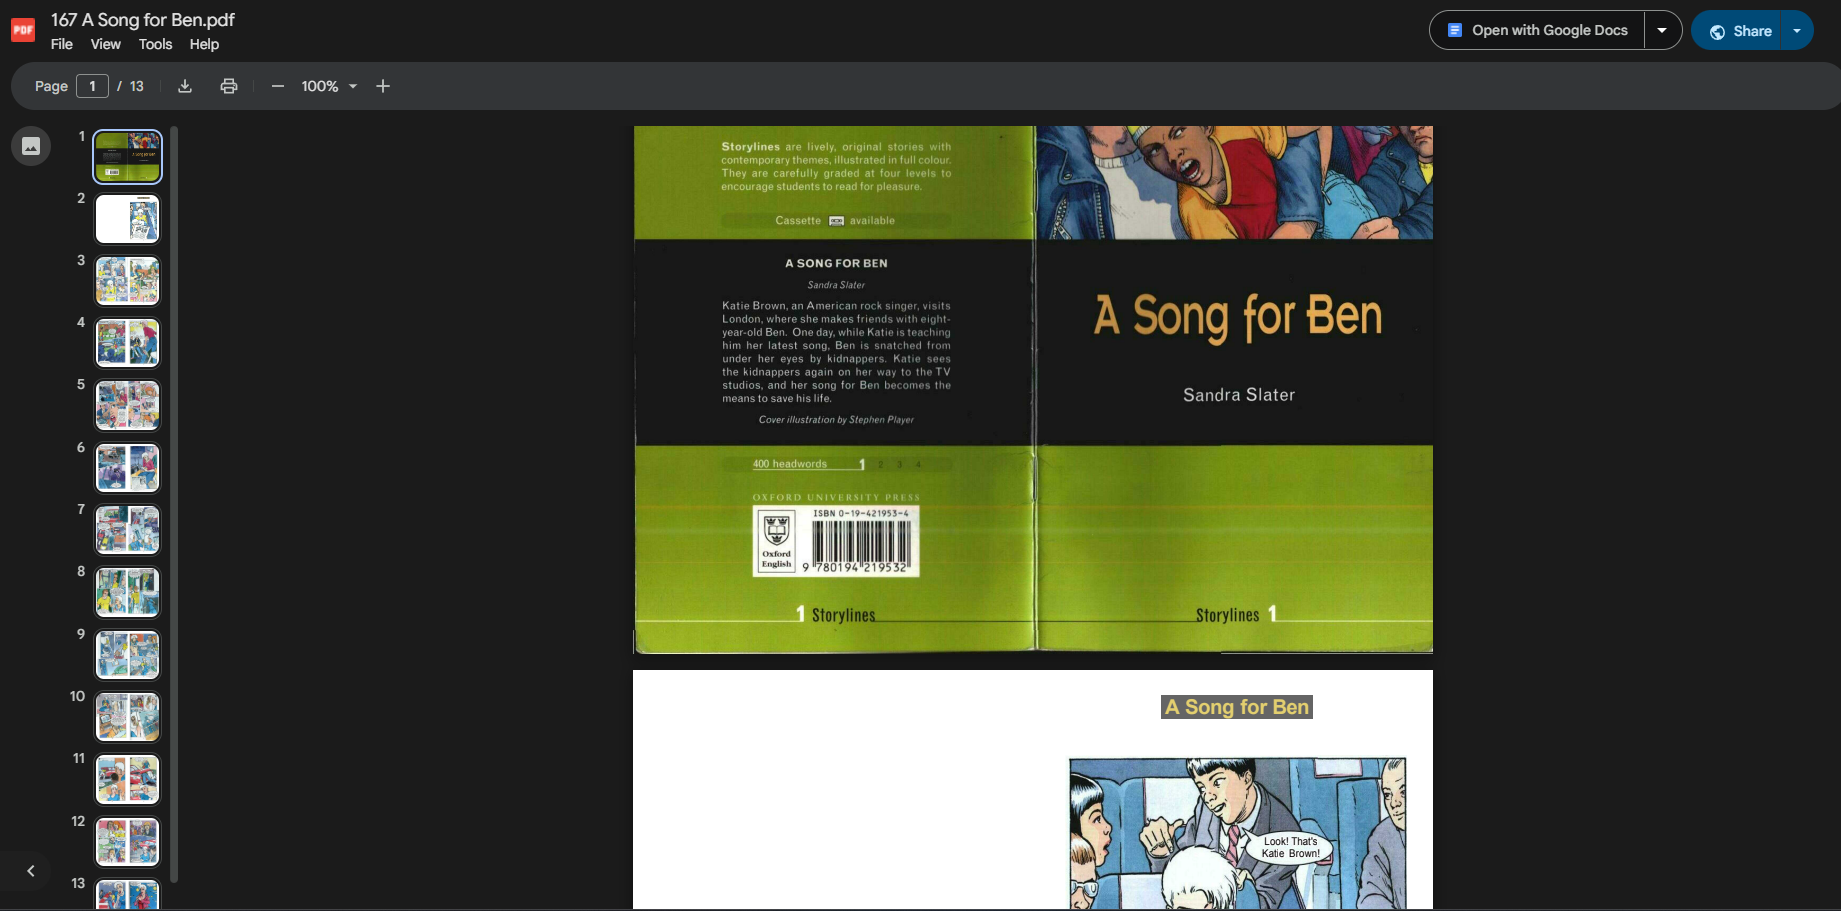Collapse the sidebar with left chevron
The height and width of the screenshot is (911, 1841).
(x=31, y=871)
